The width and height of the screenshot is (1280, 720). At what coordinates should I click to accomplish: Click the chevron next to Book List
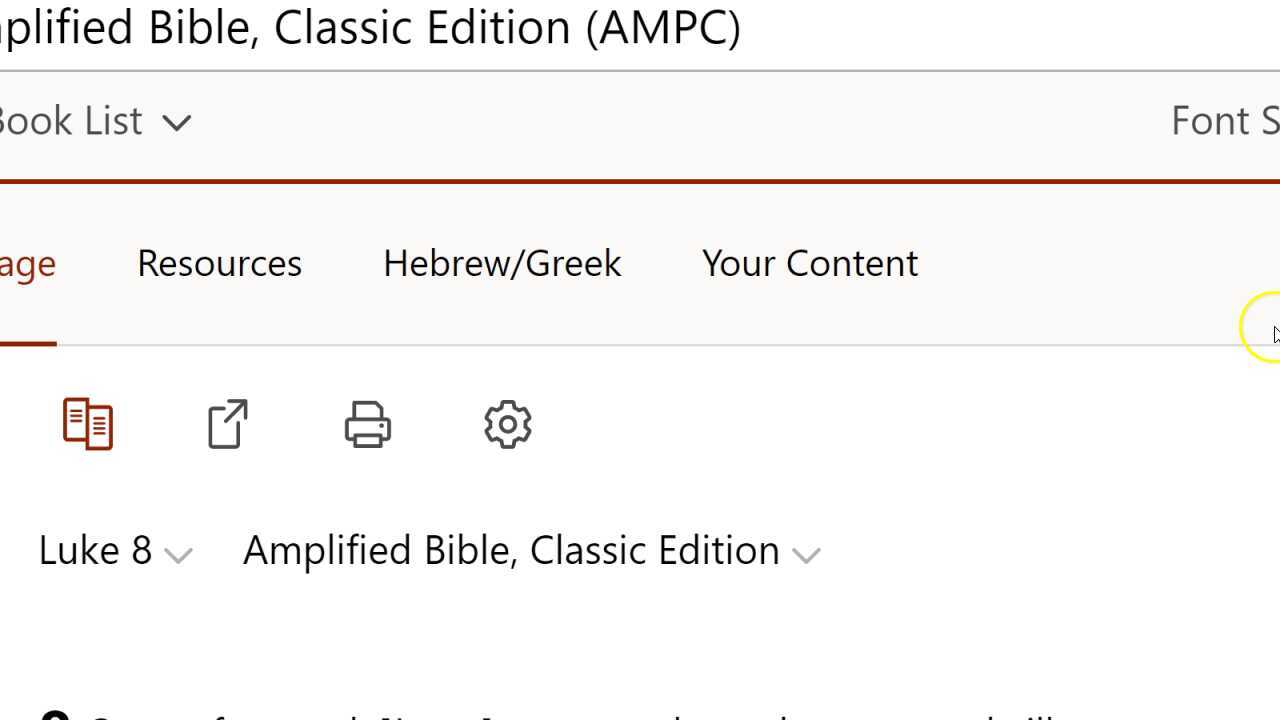(177, 123)
